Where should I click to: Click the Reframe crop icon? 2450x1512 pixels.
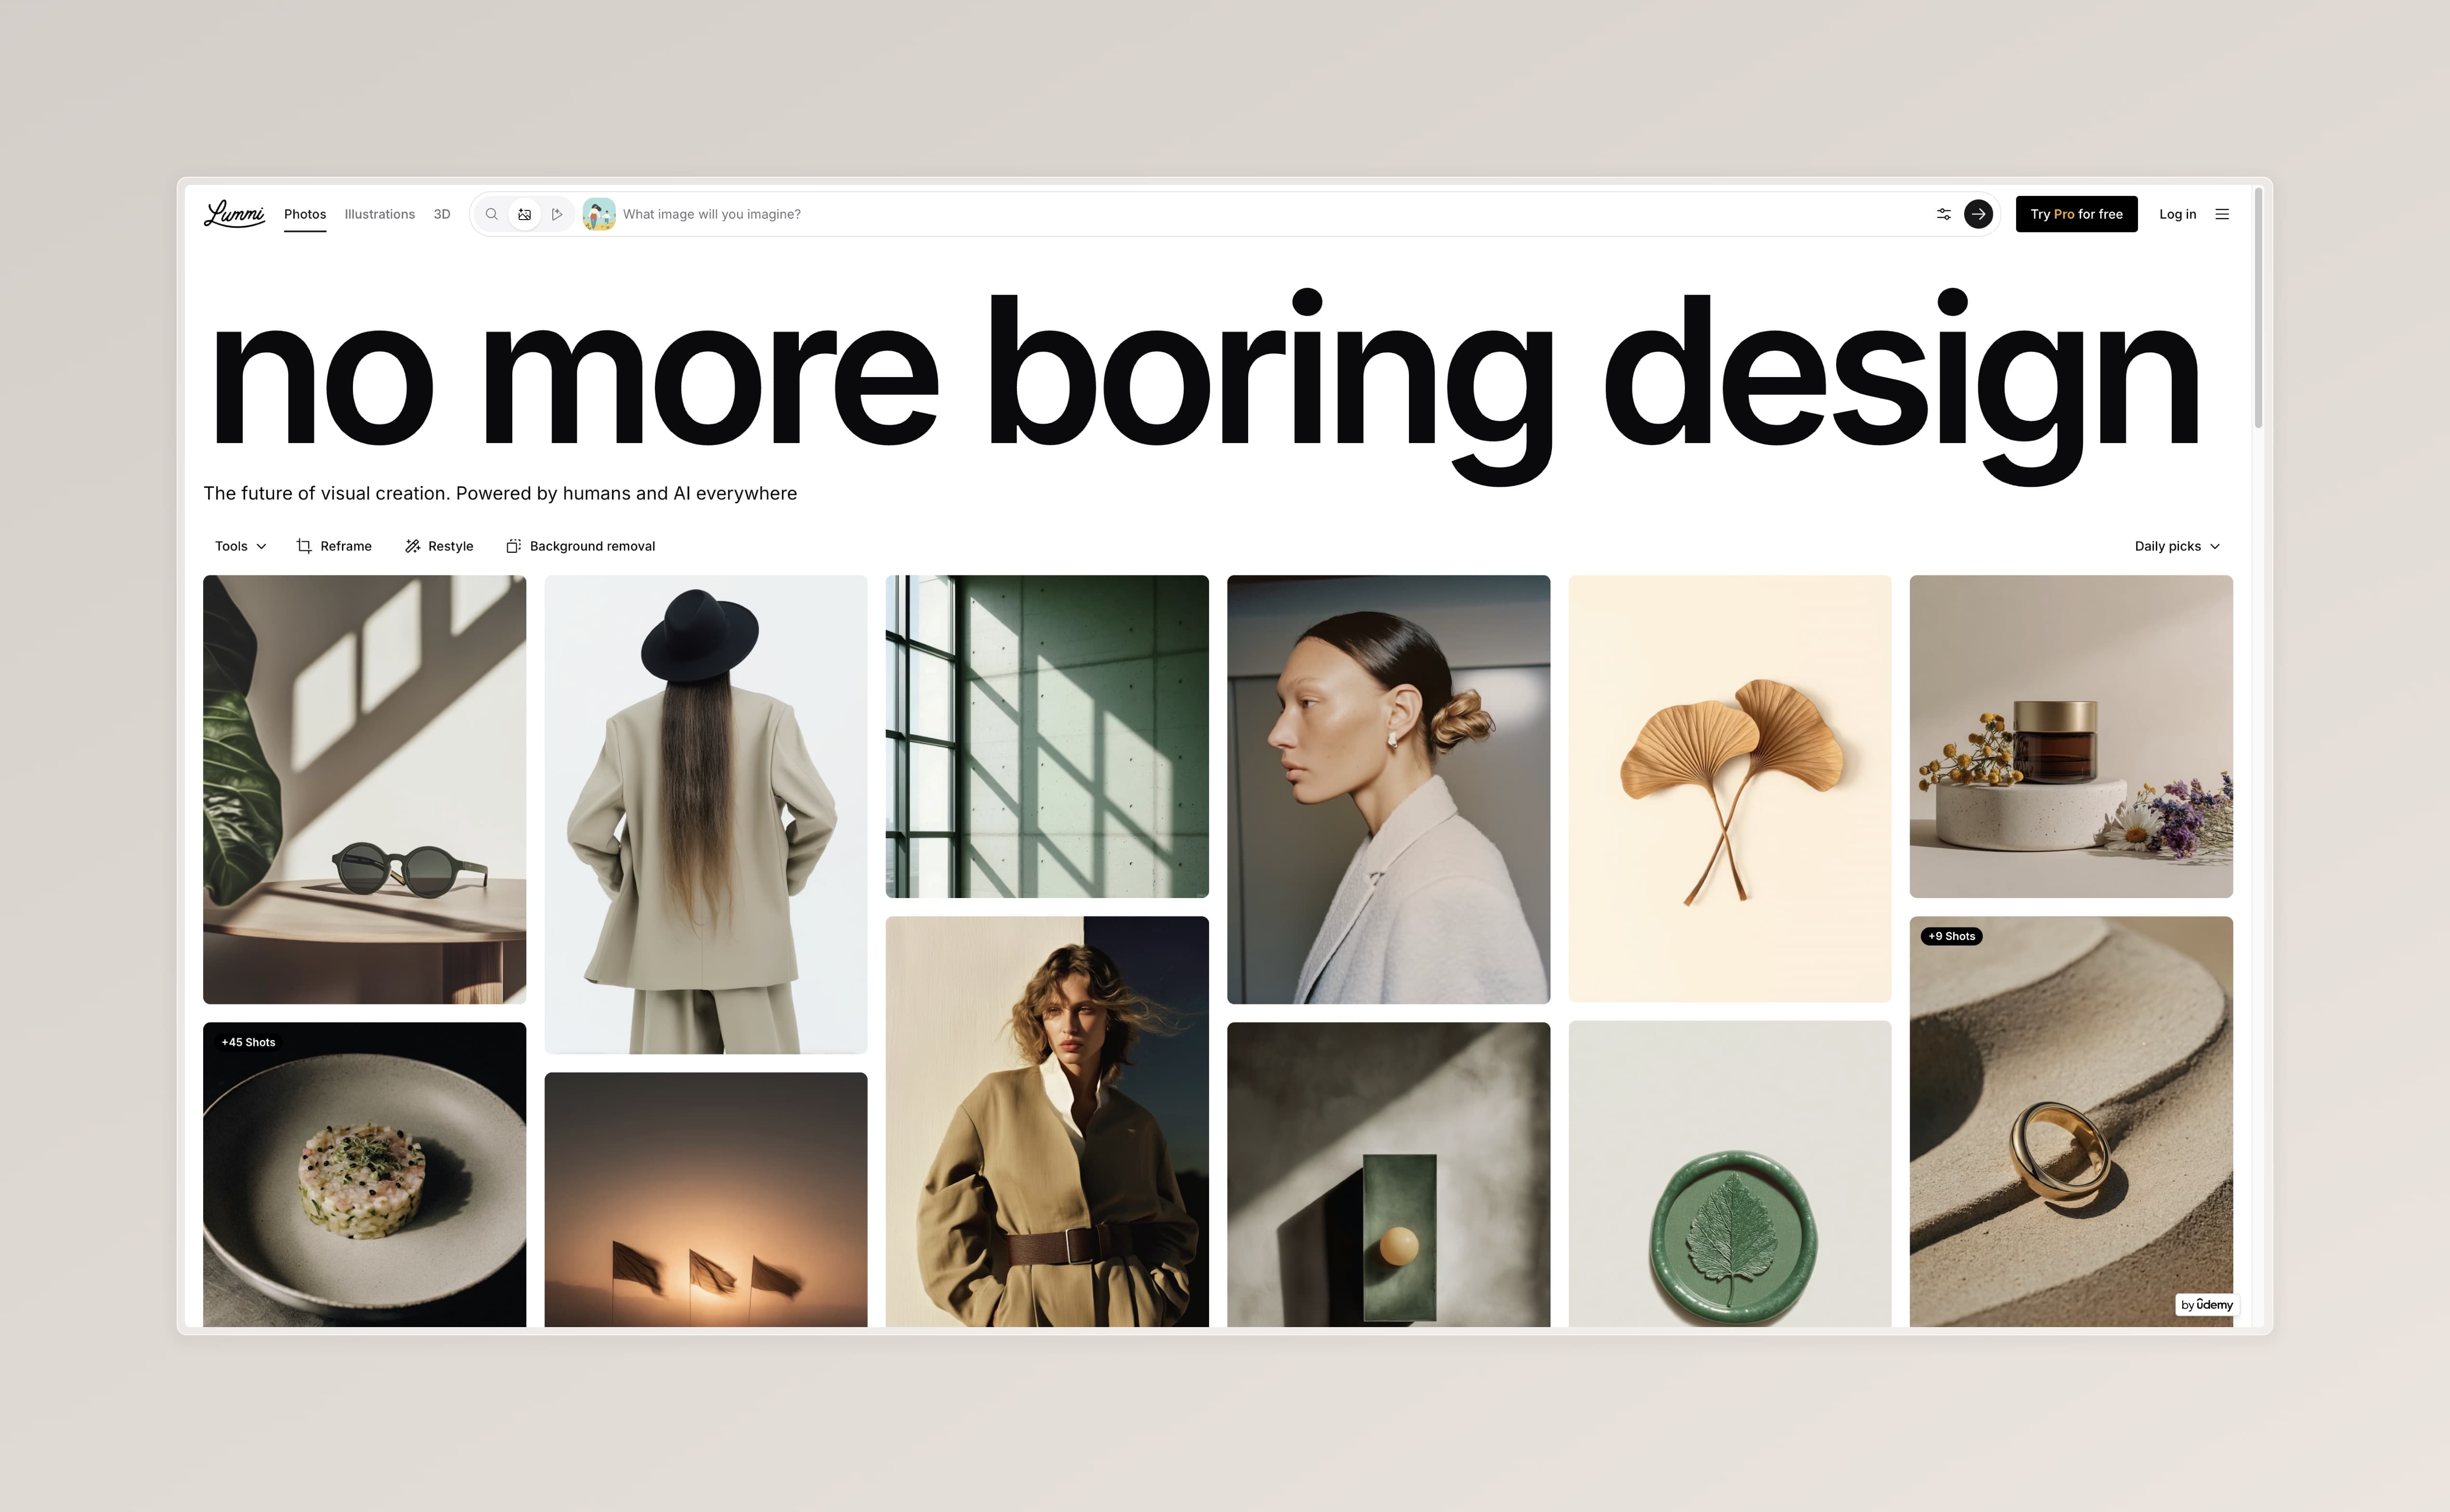[x=304, y=546]
